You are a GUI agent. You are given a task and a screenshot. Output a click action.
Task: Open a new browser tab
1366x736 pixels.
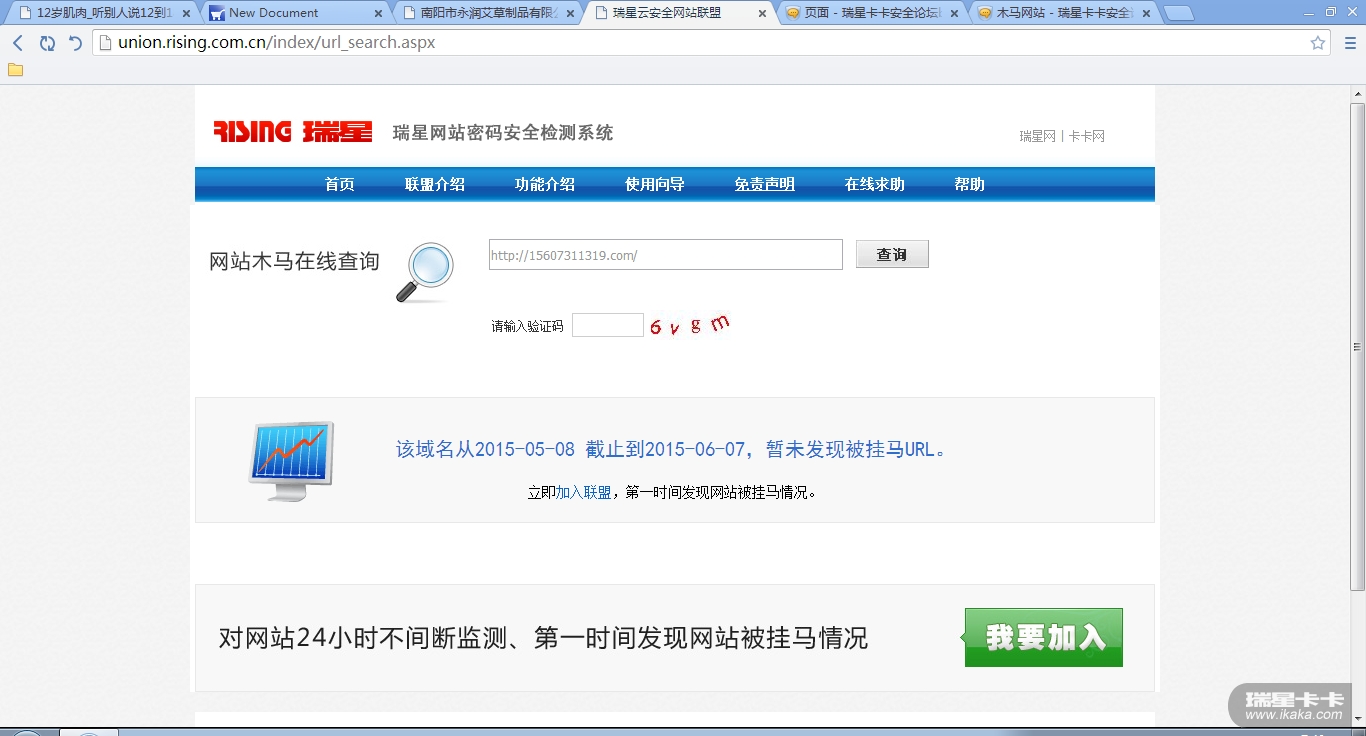[x=1179, y=14]
